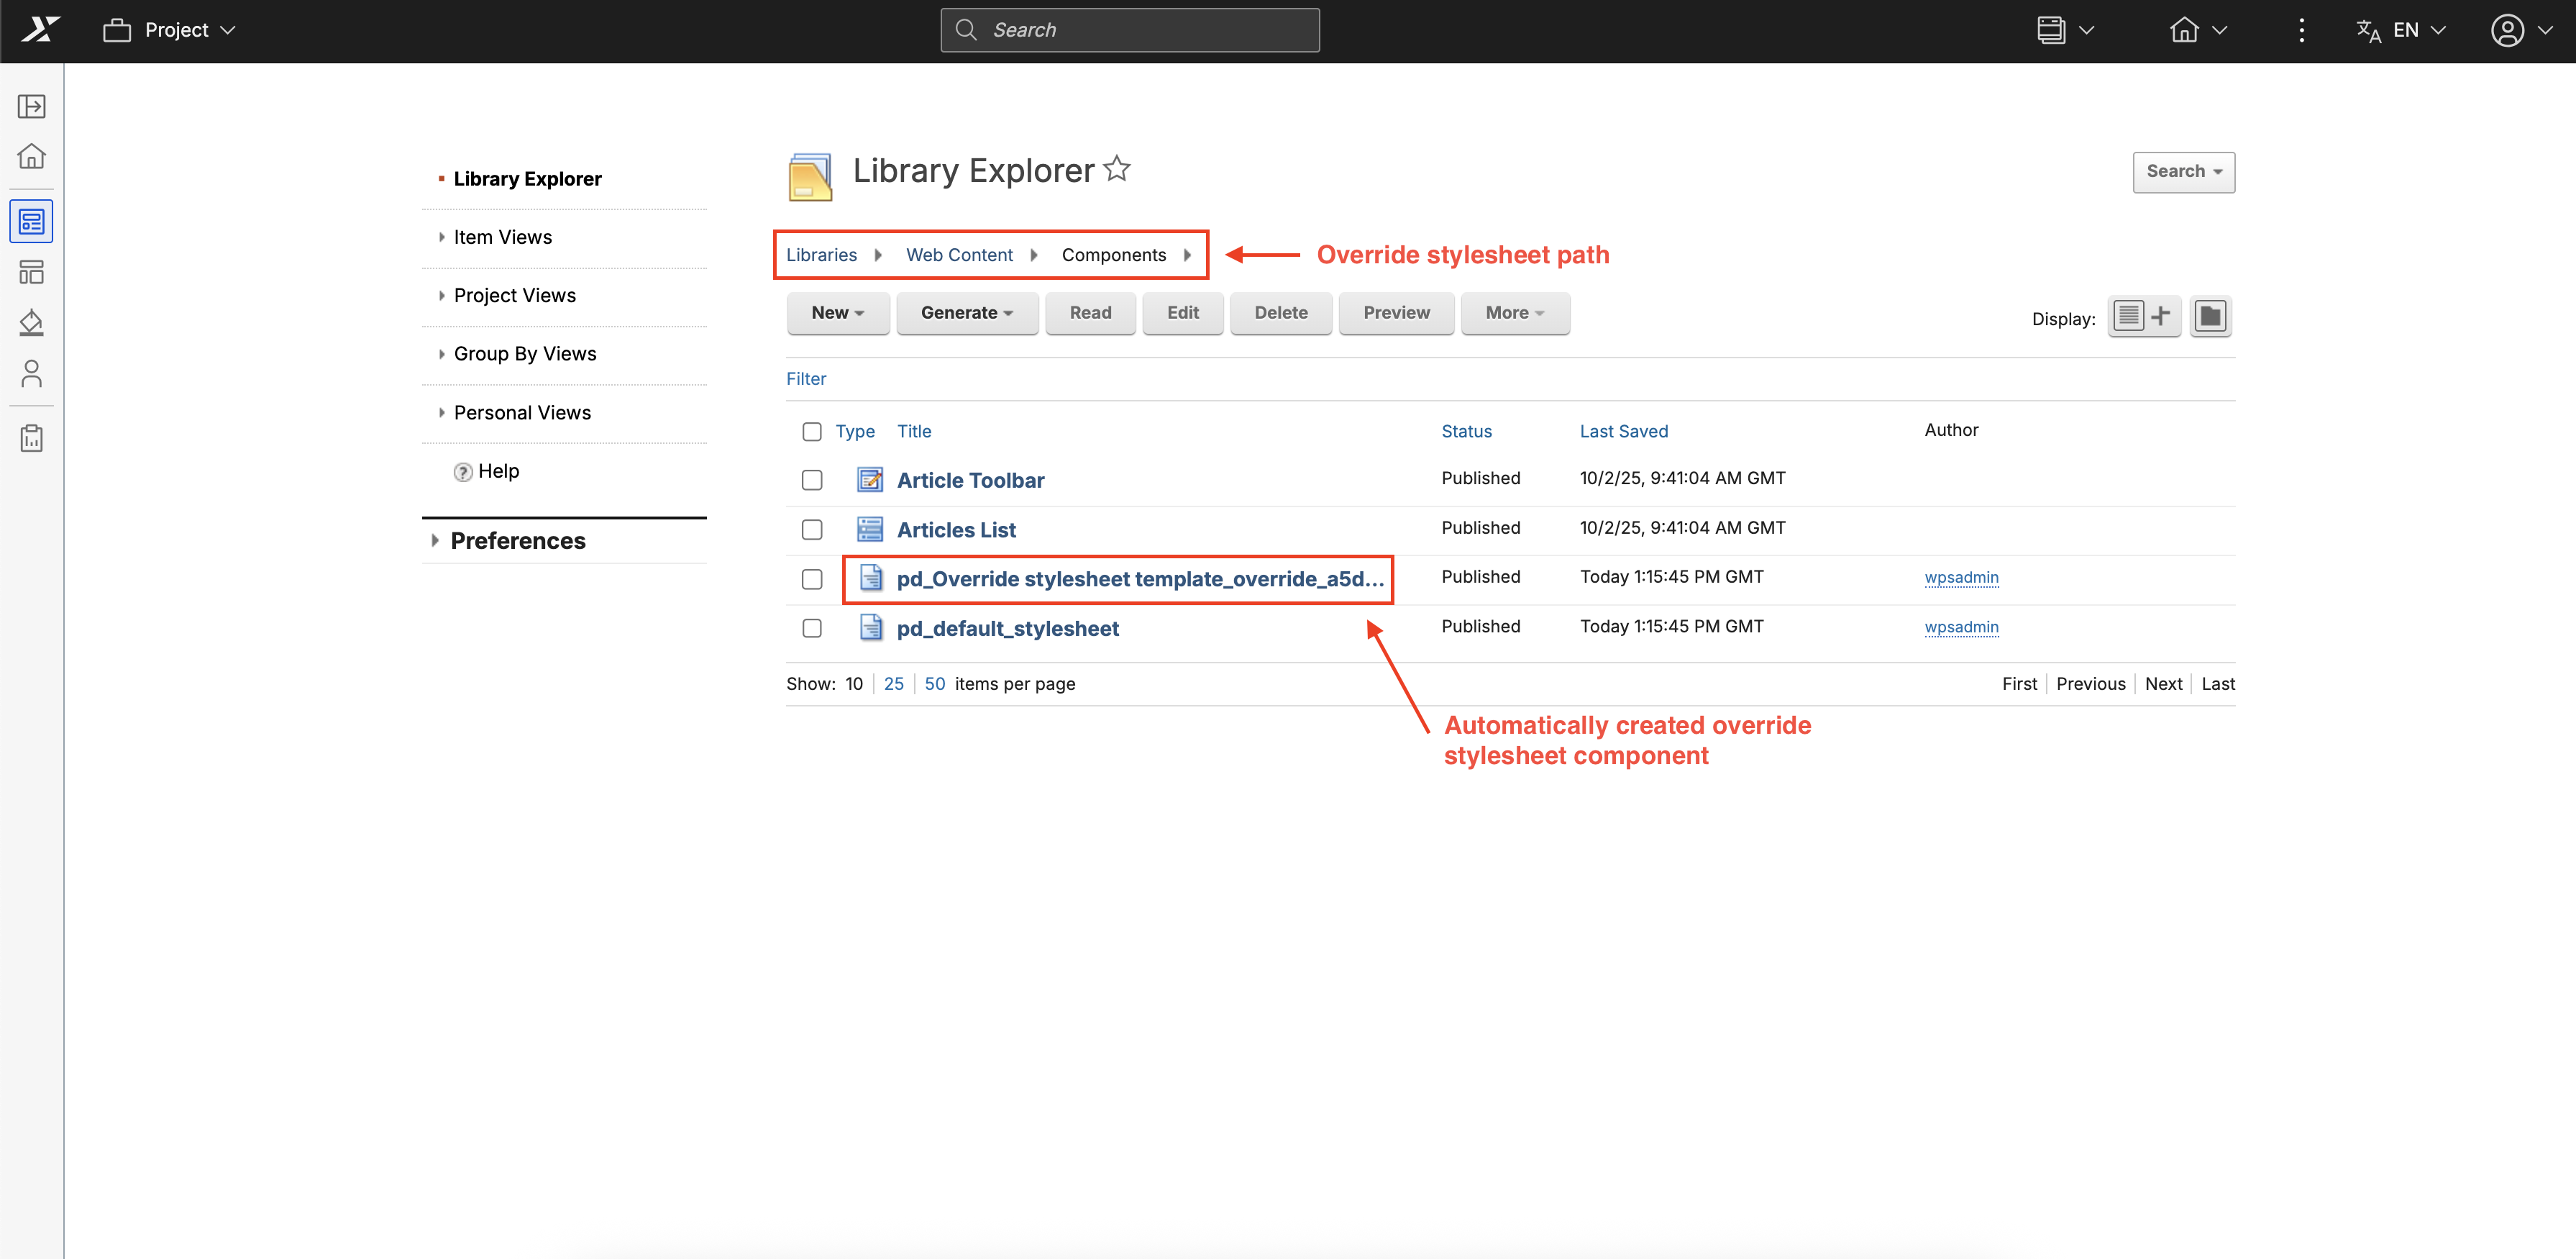
Task: Switch to folder display view icon
Action: click(2209, 317)
